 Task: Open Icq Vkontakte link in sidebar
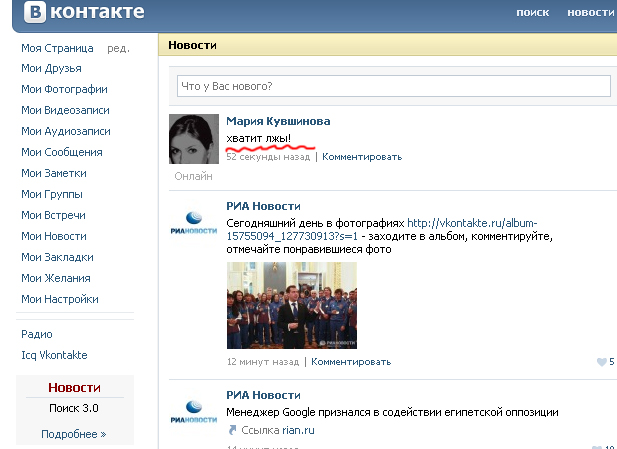[x=54, y=355]
